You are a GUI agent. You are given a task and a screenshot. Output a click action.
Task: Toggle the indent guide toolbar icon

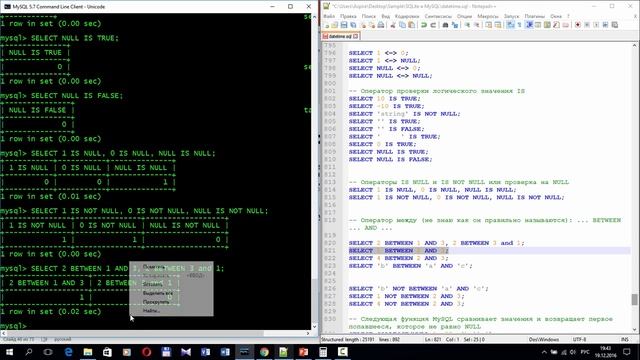click(x=529, y=25)
